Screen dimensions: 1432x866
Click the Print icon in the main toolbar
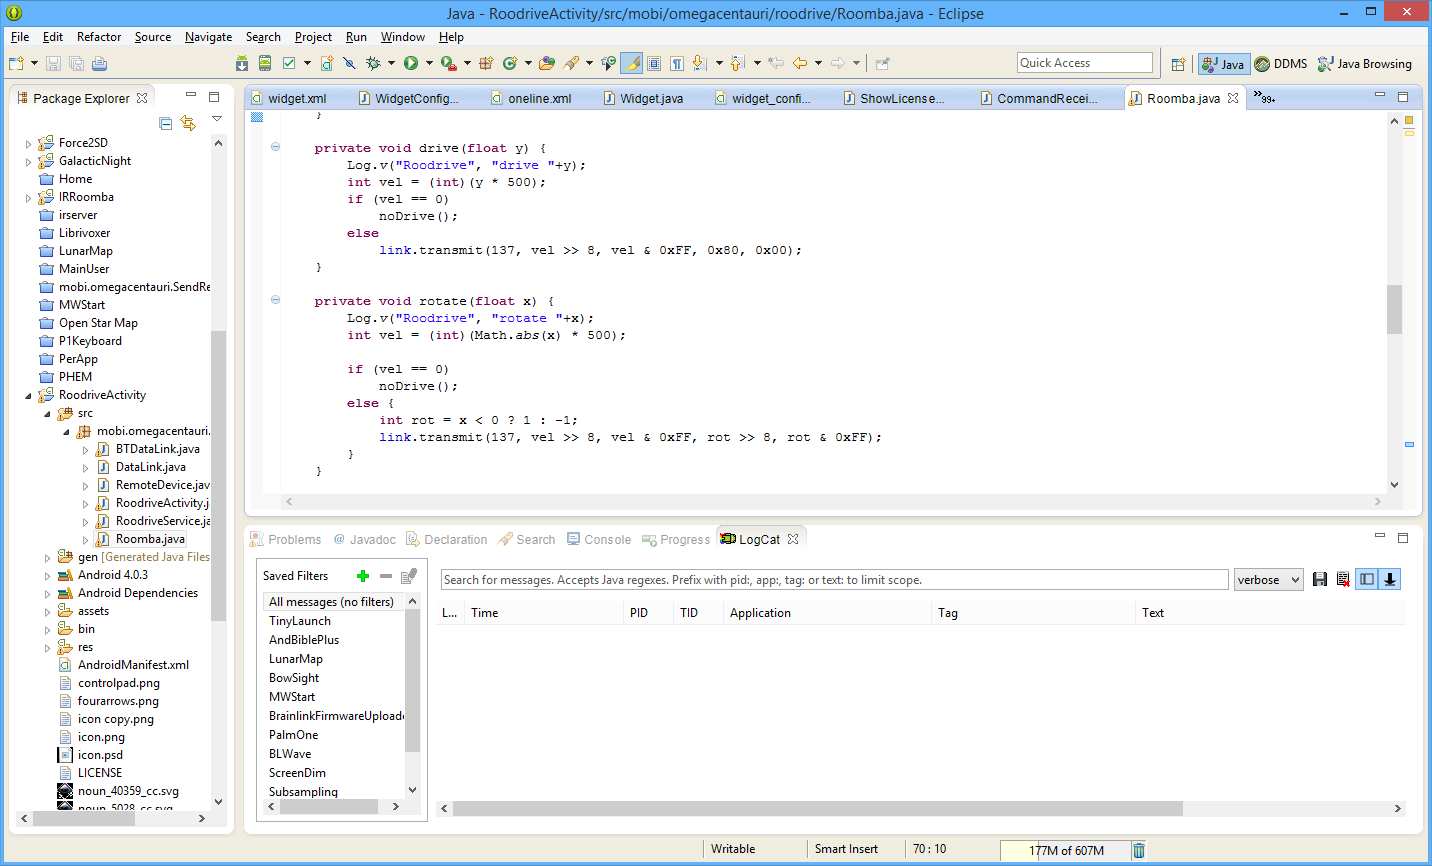(99, 63)
